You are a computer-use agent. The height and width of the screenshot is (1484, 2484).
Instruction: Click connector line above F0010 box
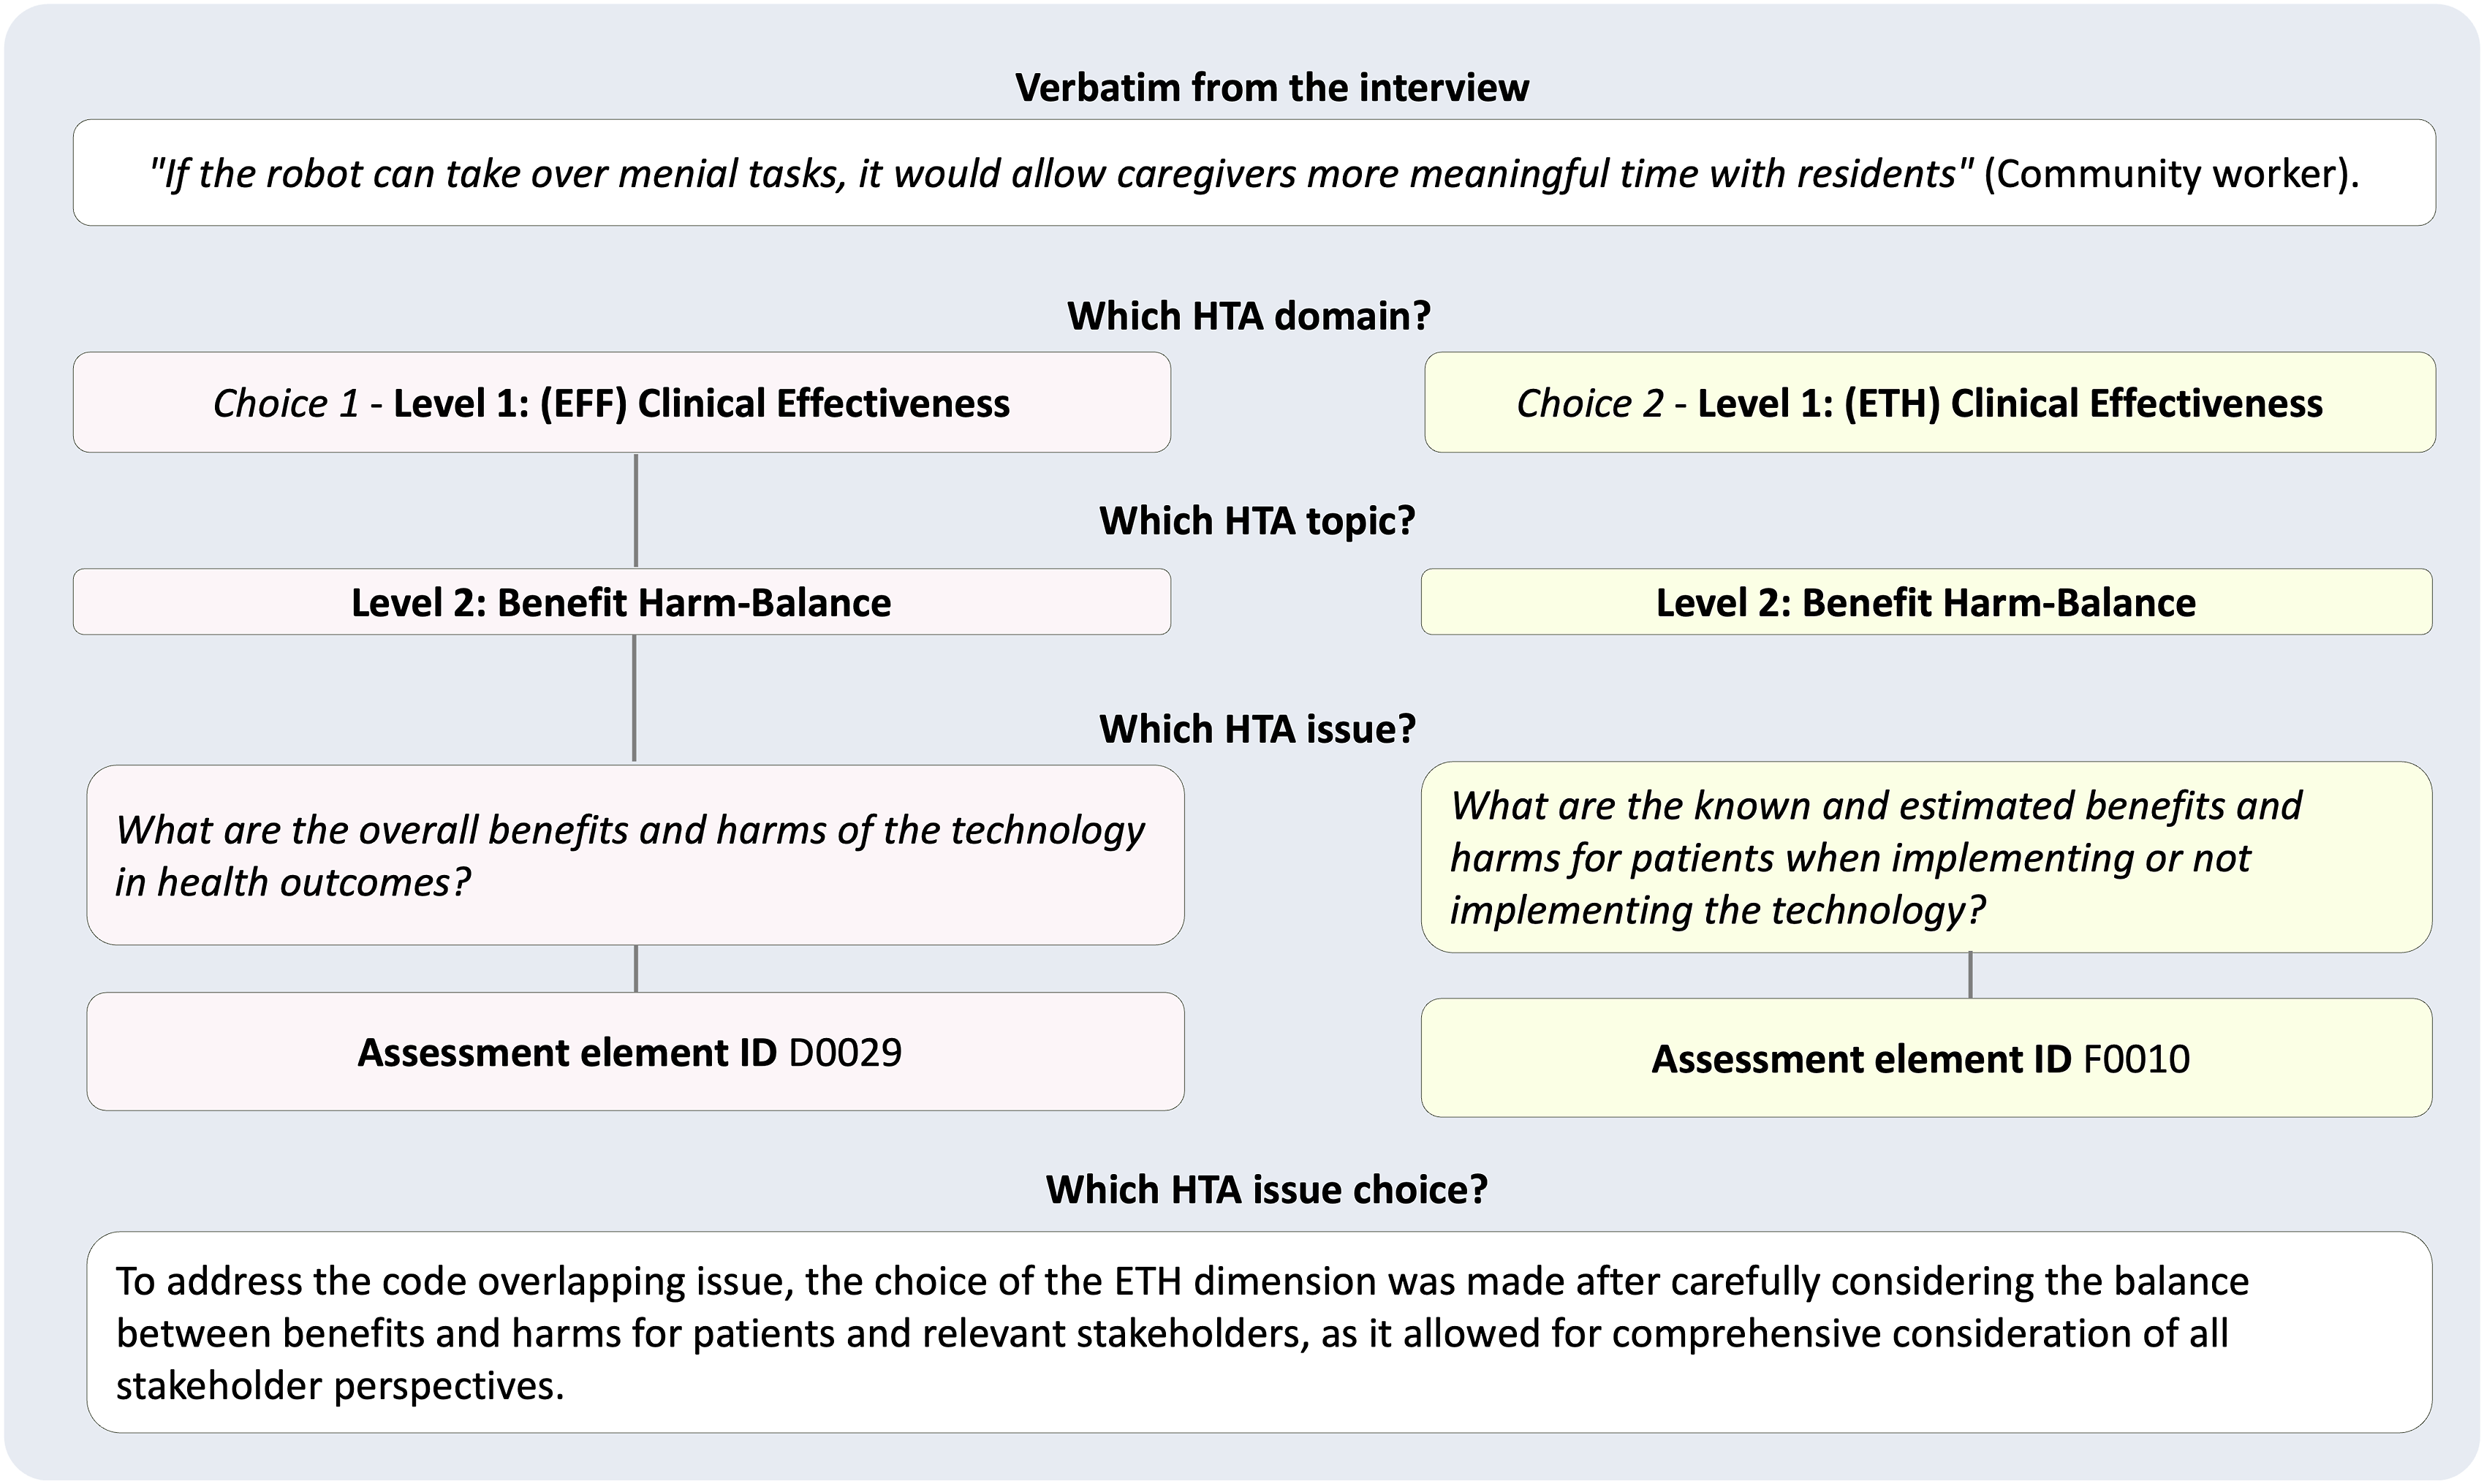pos(1970,975)
